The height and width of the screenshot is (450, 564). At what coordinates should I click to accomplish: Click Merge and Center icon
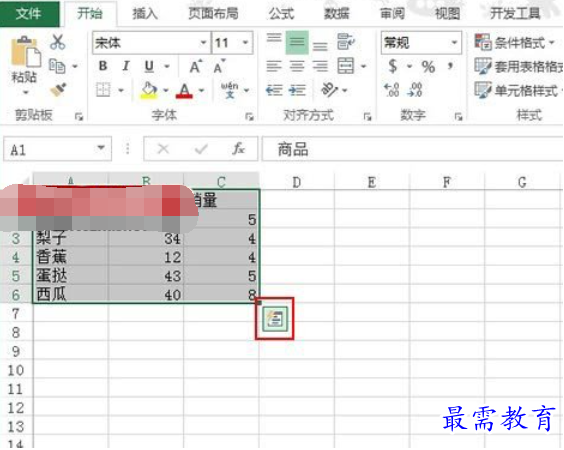(346, 66)
